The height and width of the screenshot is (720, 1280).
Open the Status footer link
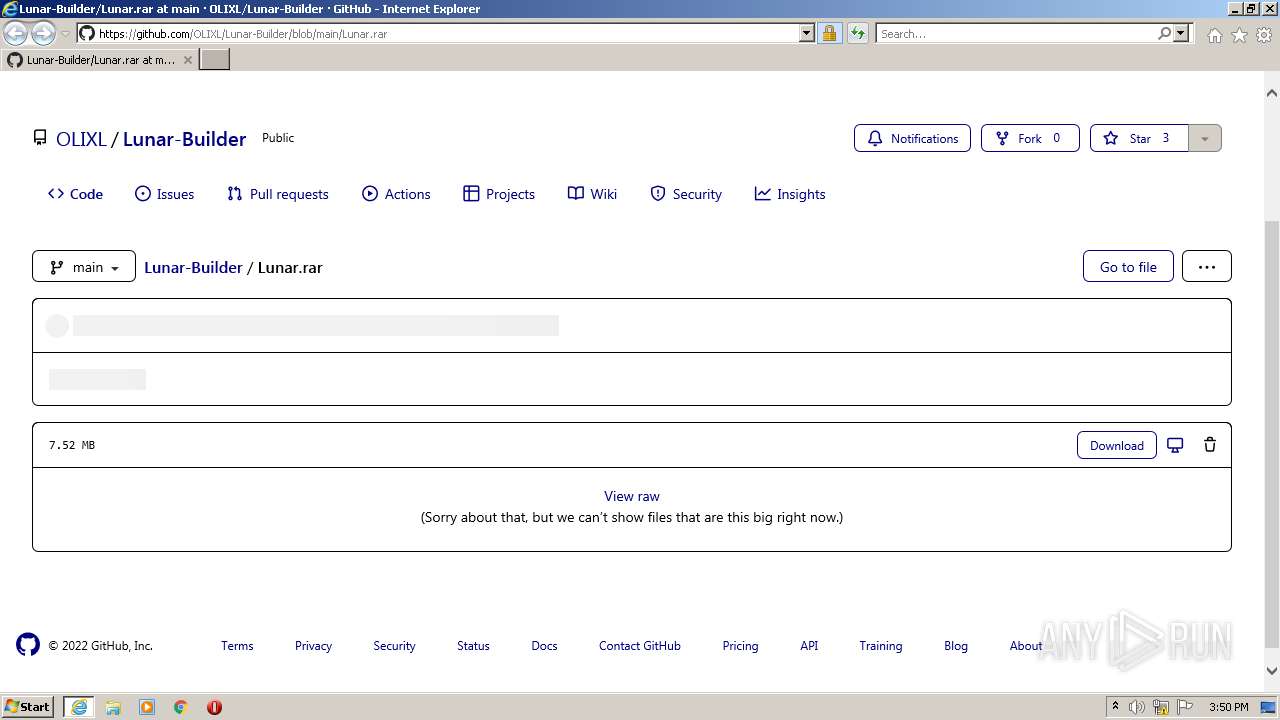tap(473, 646)
